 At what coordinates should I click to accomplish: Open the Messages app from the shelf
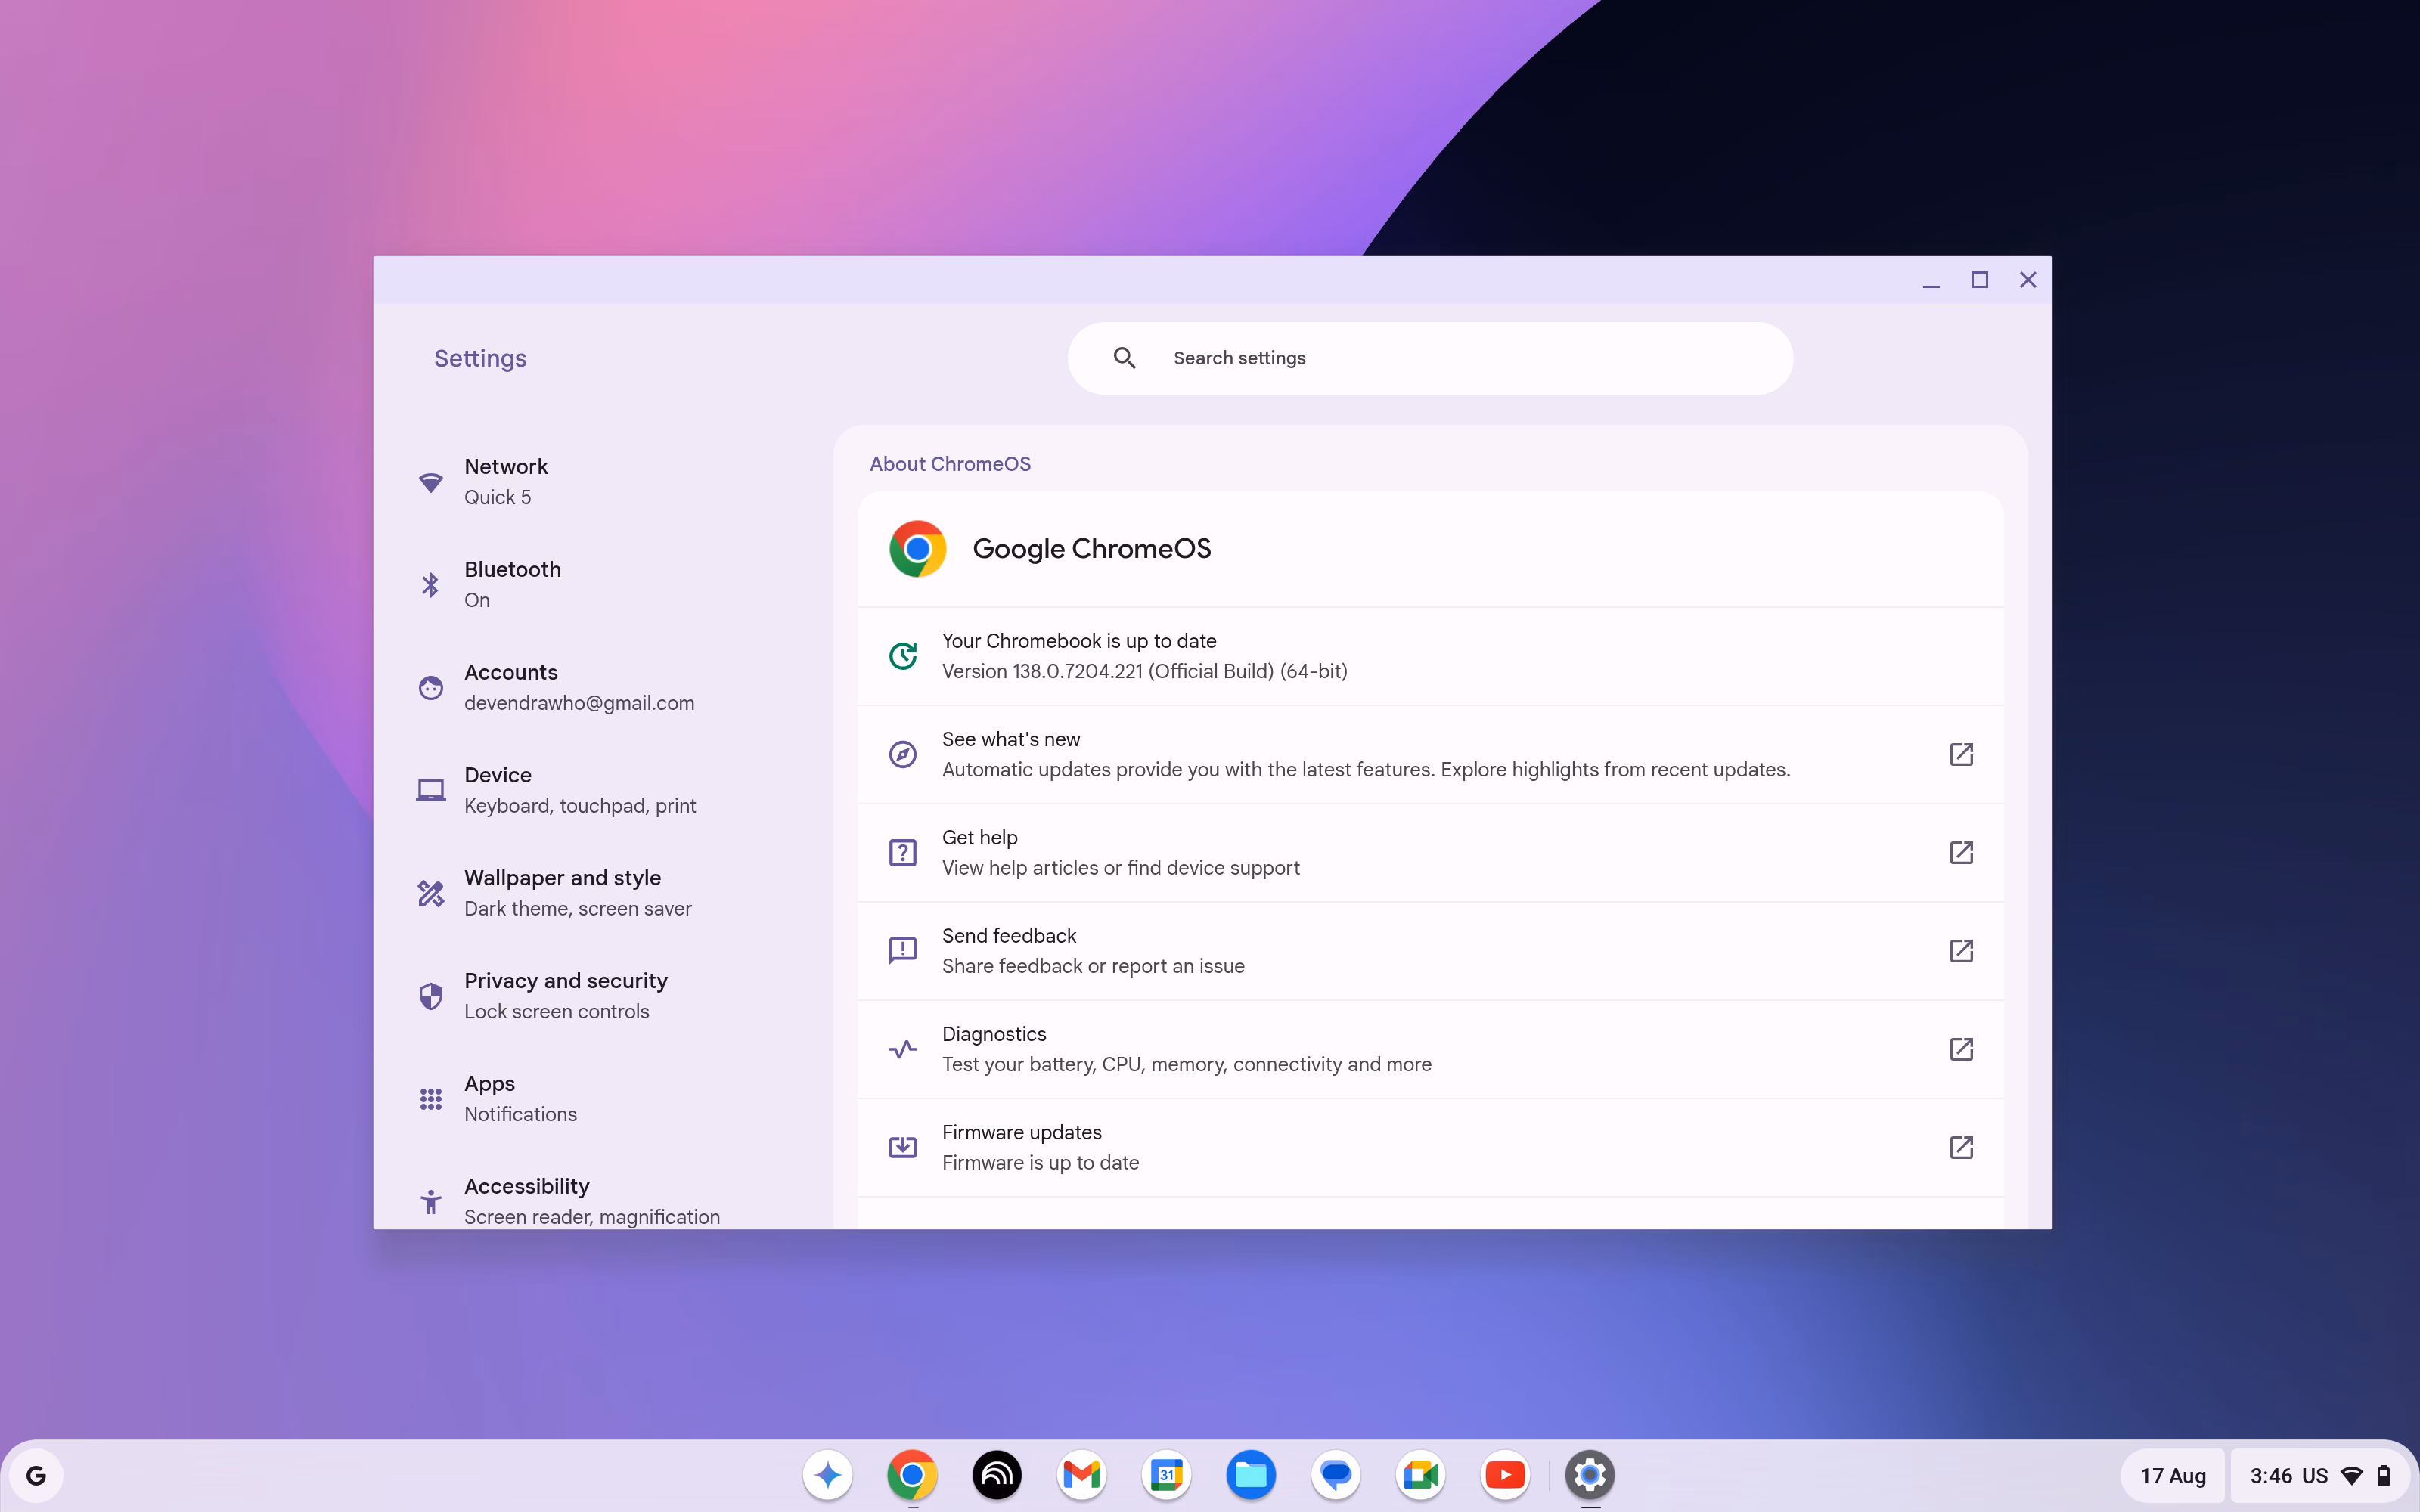[x=1336, y=1475]
